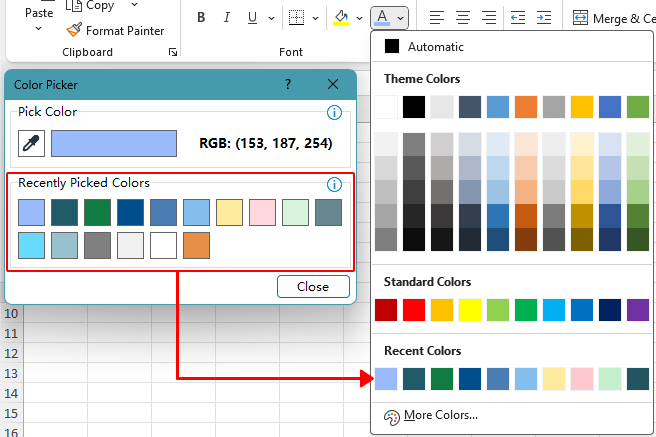Select standard dark red color swatch
Viewport: 656px width, 437px height.
pyautogui.click(x=386, y=310)
